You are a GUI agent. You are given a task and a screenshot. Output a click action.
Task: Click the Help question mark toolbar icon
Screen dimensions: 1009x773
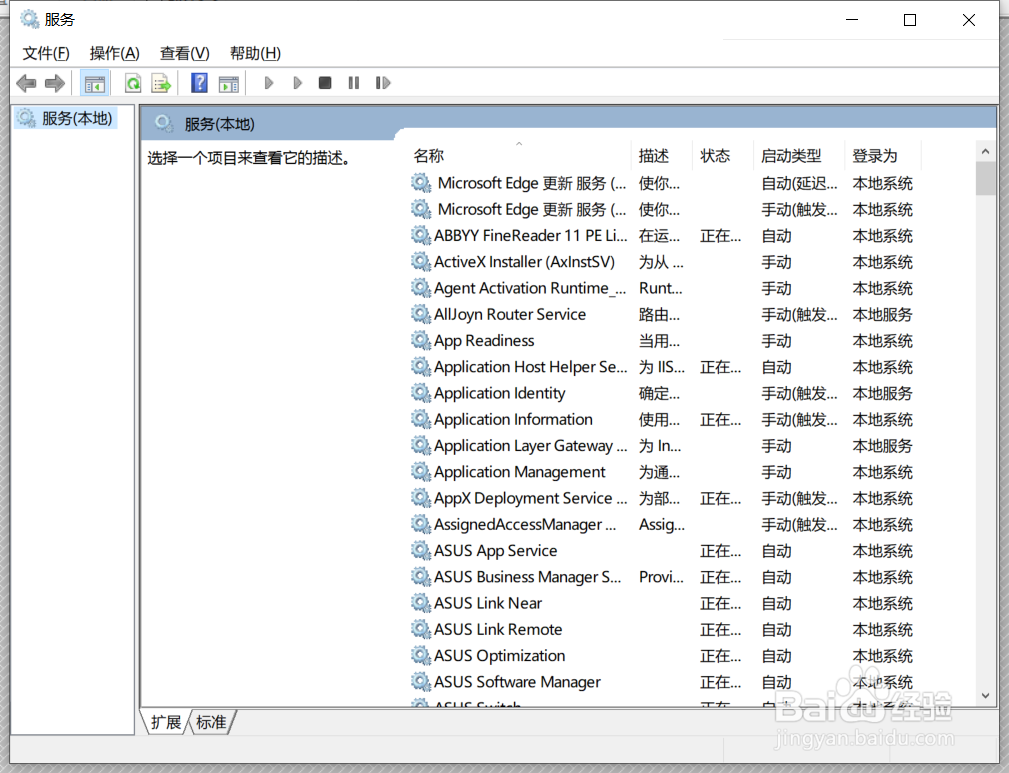(198, 82)
